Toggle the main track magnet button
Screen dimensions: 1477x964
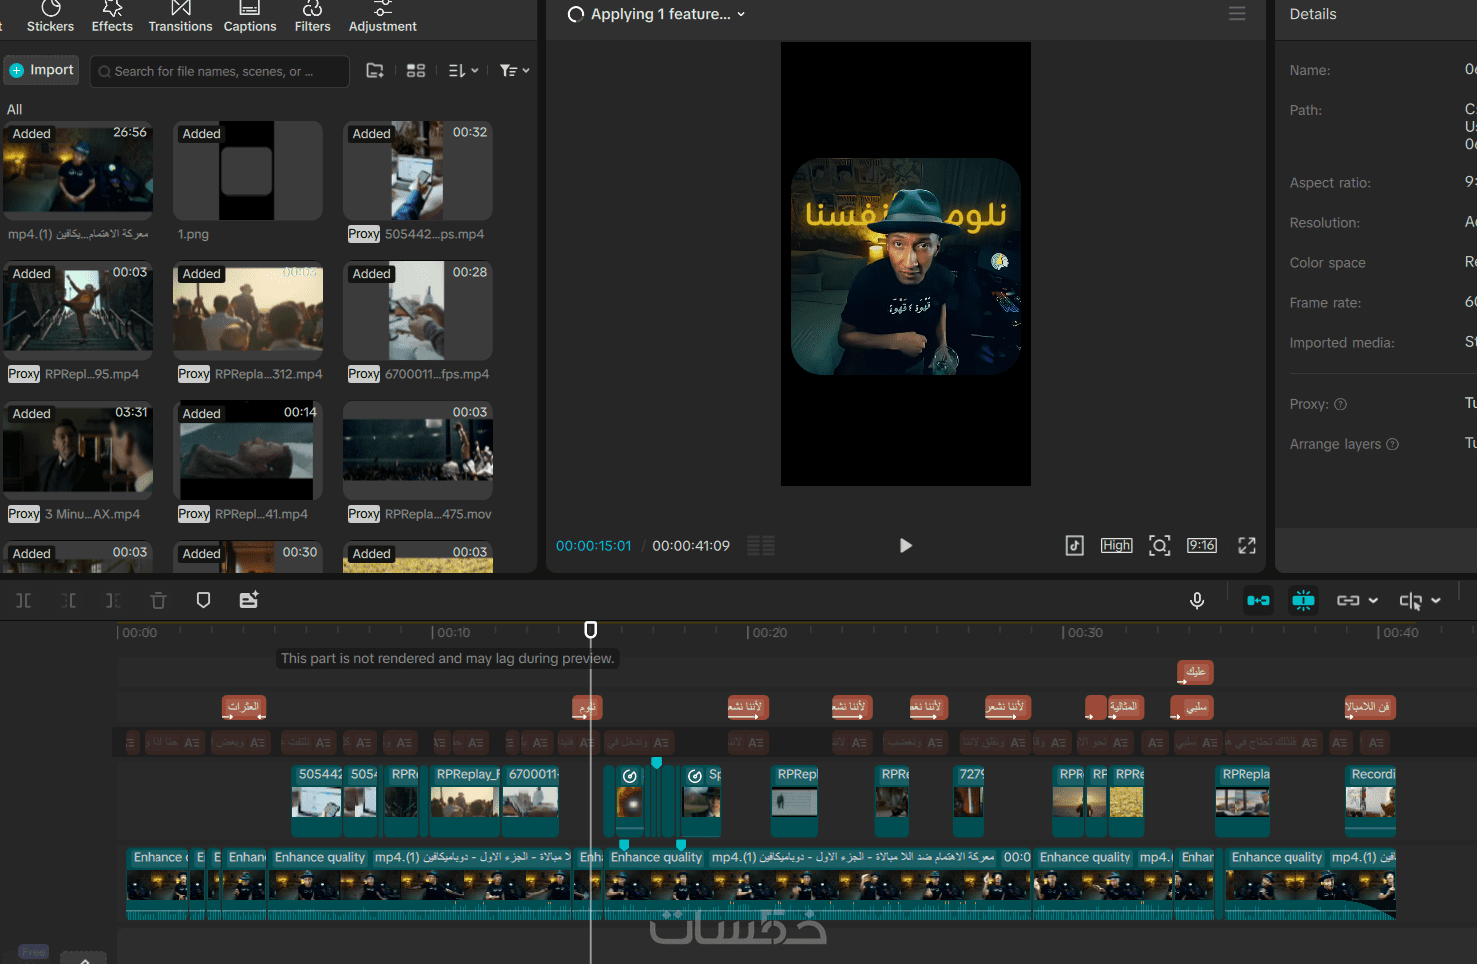(x=1258, y=600)
